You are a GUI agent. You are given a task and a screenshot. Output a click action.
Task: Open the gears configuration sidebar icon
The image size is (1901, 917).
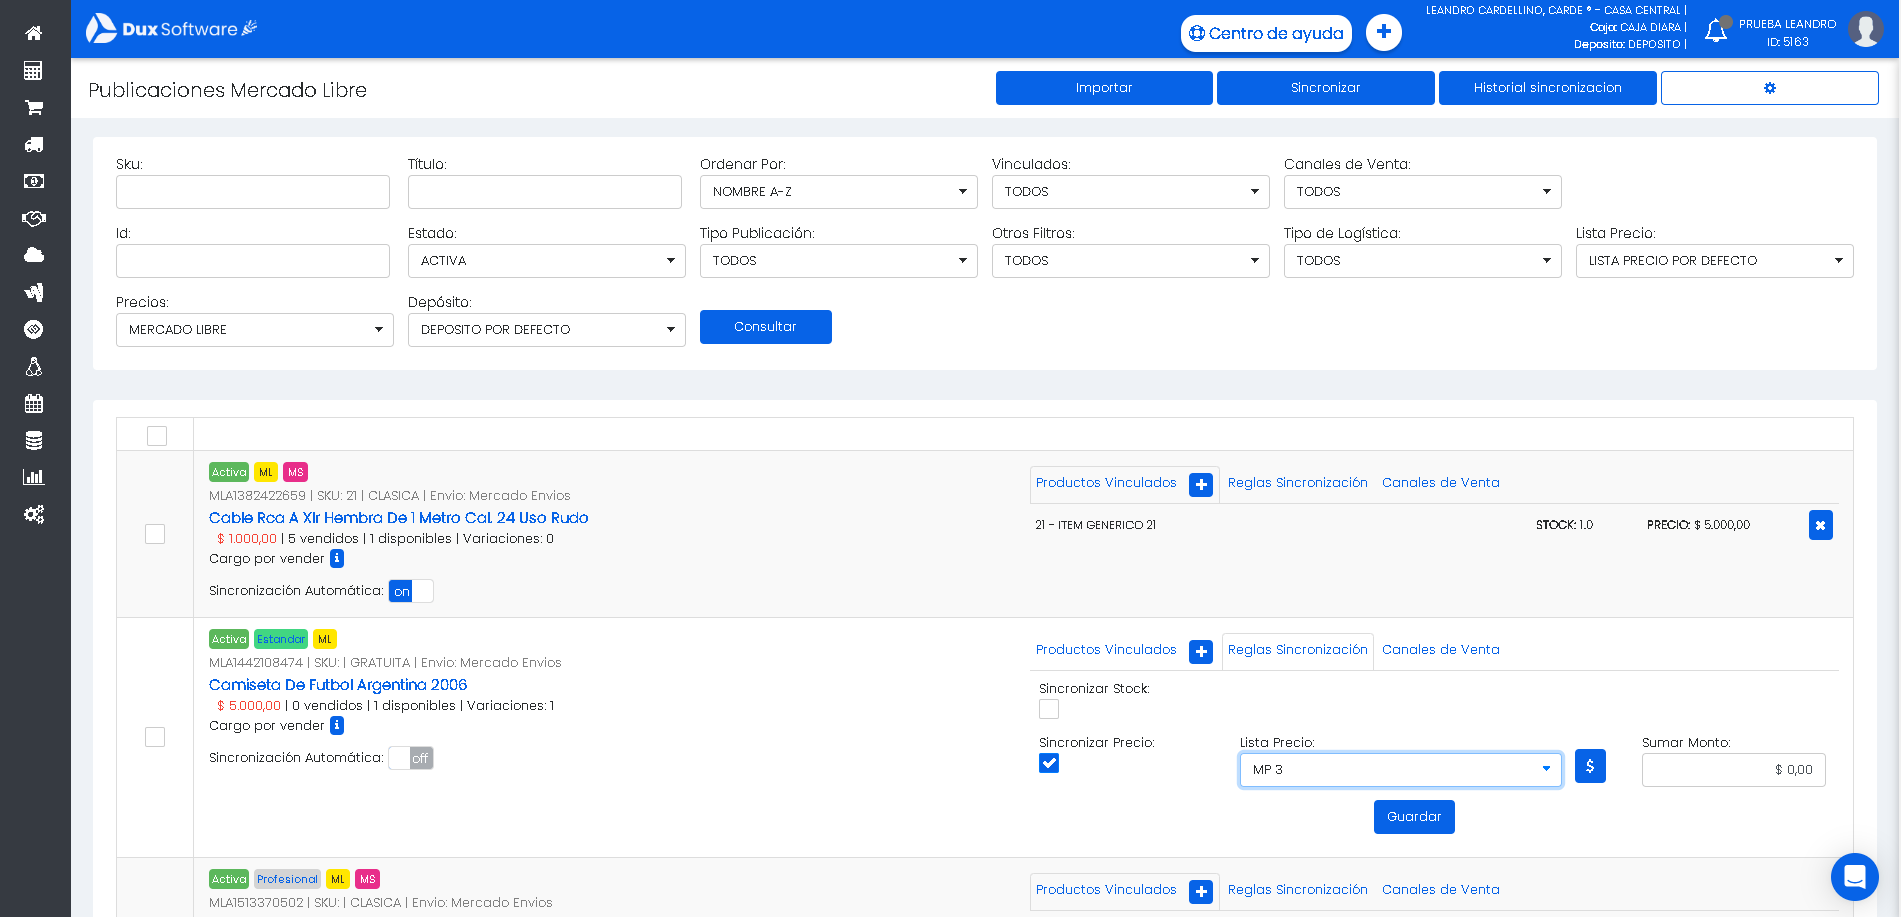pyautogui.click(x=34, y=514)
